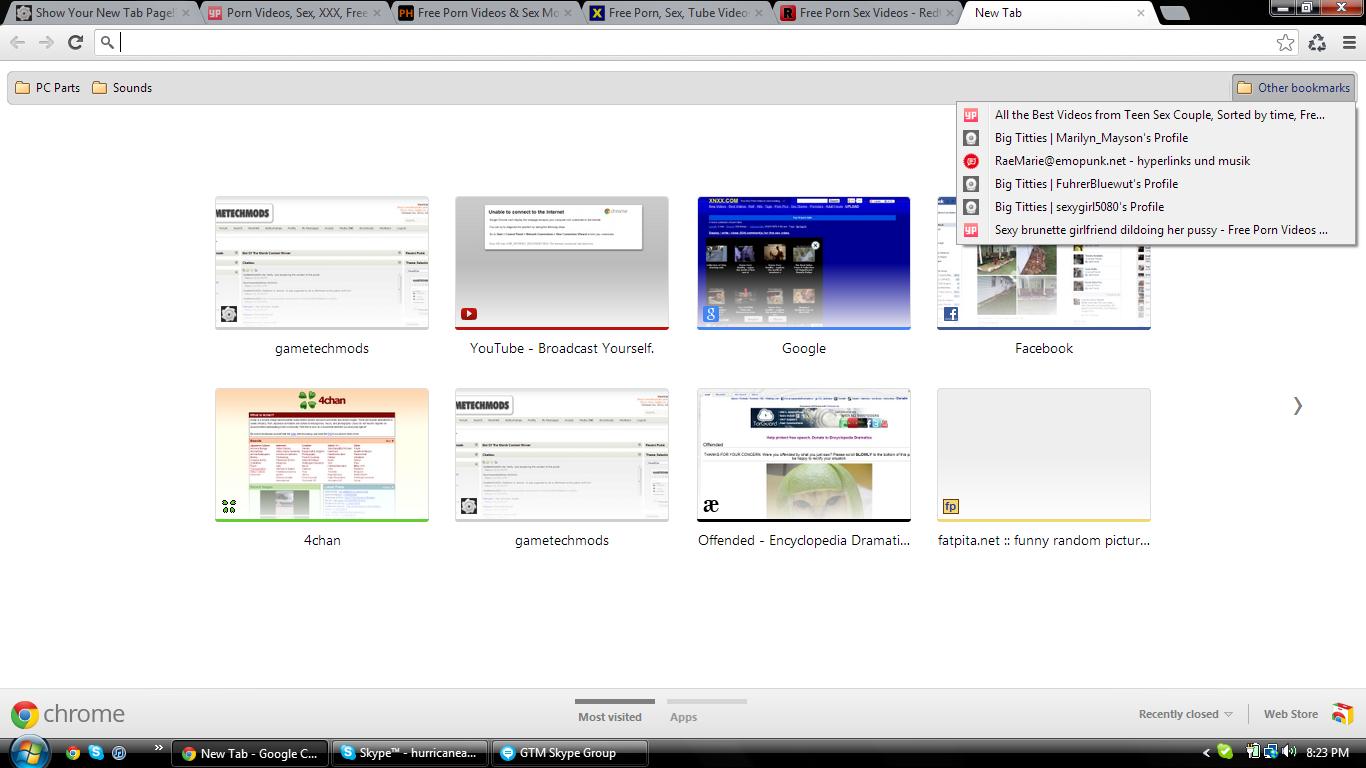This screenshot has width=1366, height=768.
Task: Expand quick launch overflow chevron
Action: (x=158, y=748)
